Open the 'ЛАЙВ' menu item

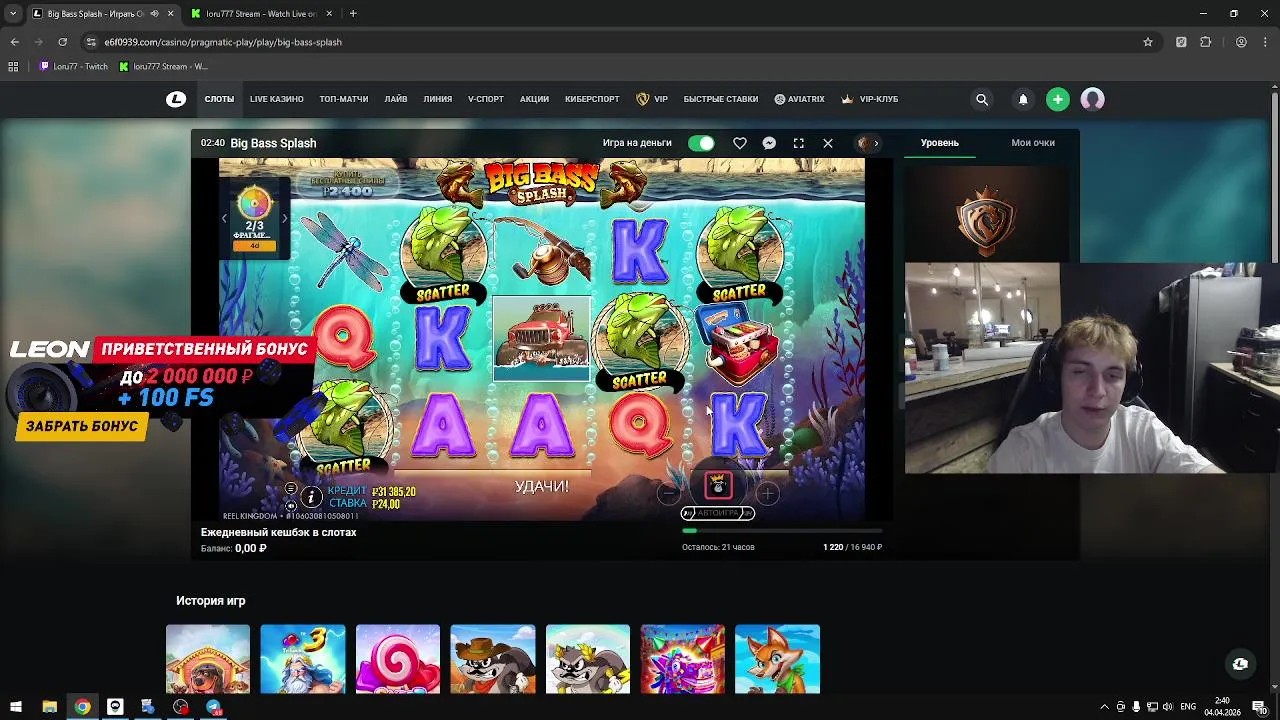click(396, 99)
